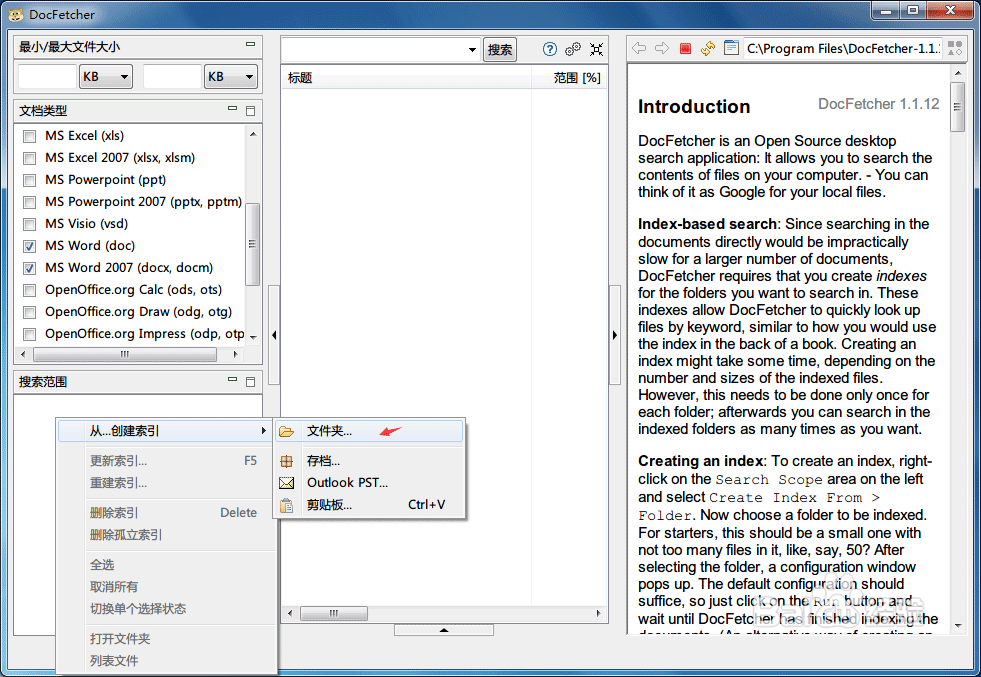Click the envelope icon for Outlook PST
The height and width of the screenshot is (677, 981).
pyautogui.click(x=287, y=483)
